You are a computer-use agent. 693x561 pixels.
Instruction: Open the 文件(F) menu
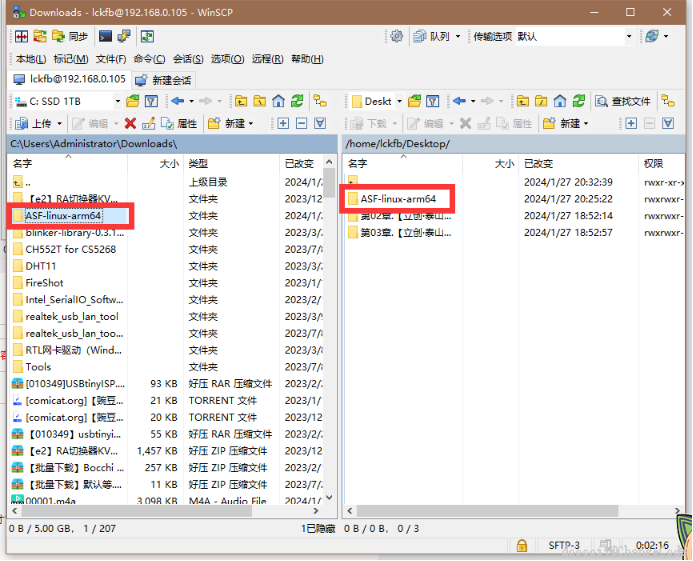tap(111, 59)
